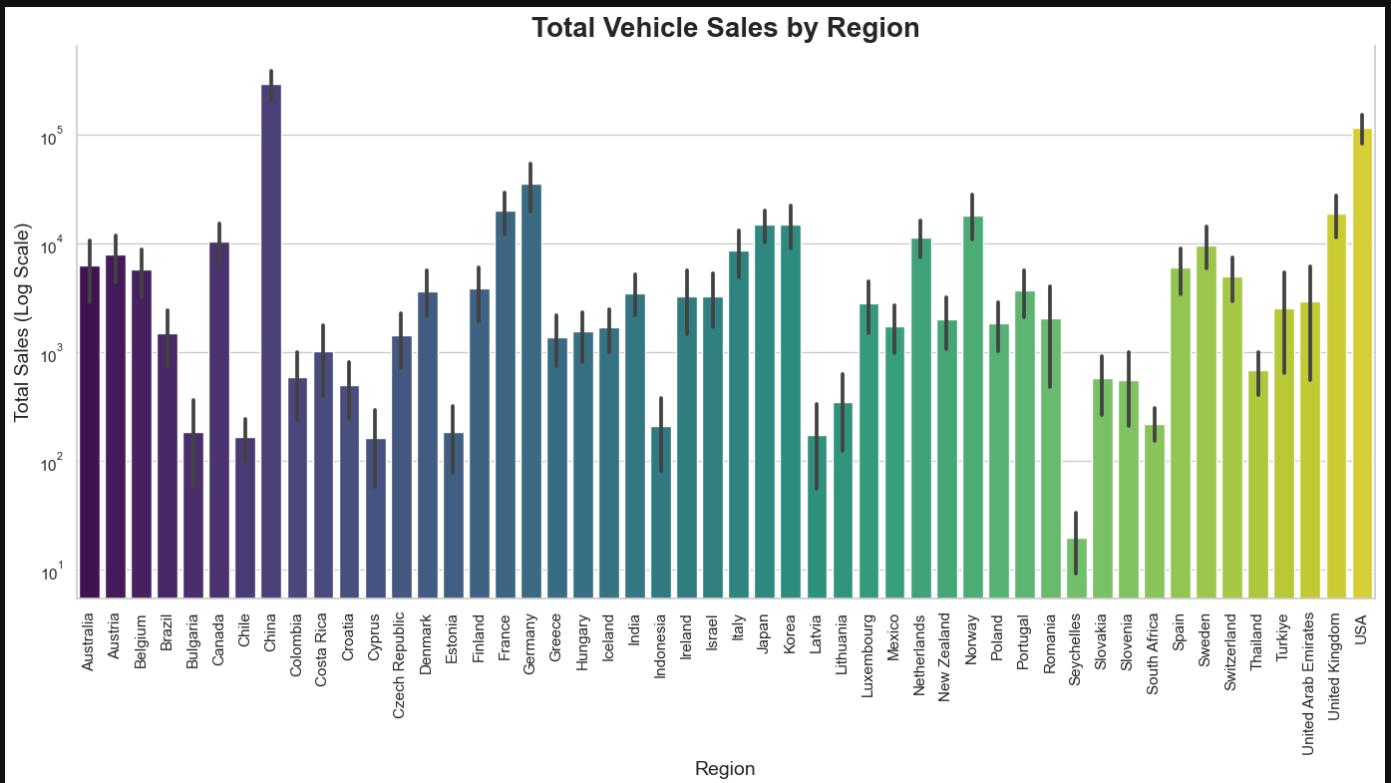Screen dimensions: 1391x783
Task: Click the 'Slovakia' axis label
Action: 1102,641
